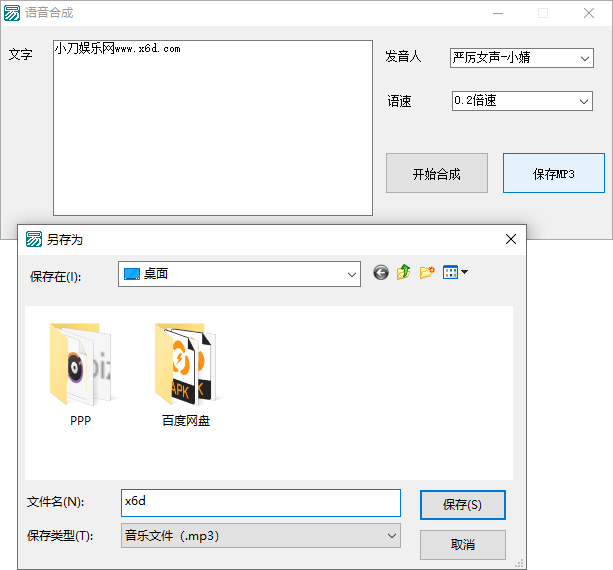Screen dimensions: 613x570
Task: Click the 保存MP3 button
Action: click(x=553, y=173)
